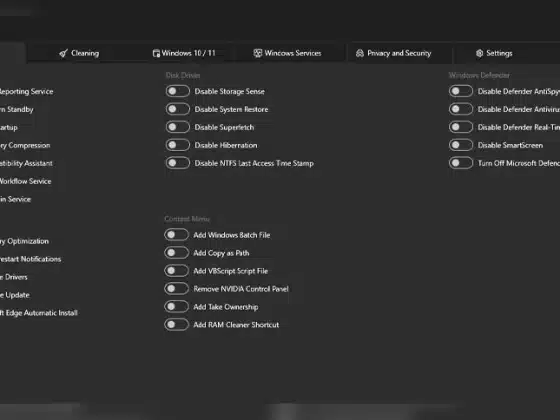The height and width of the screenshot is (420, 560).
Task: Click the 'Add RAM Cleaner Shortcut' label
Action: click(236, 325)
